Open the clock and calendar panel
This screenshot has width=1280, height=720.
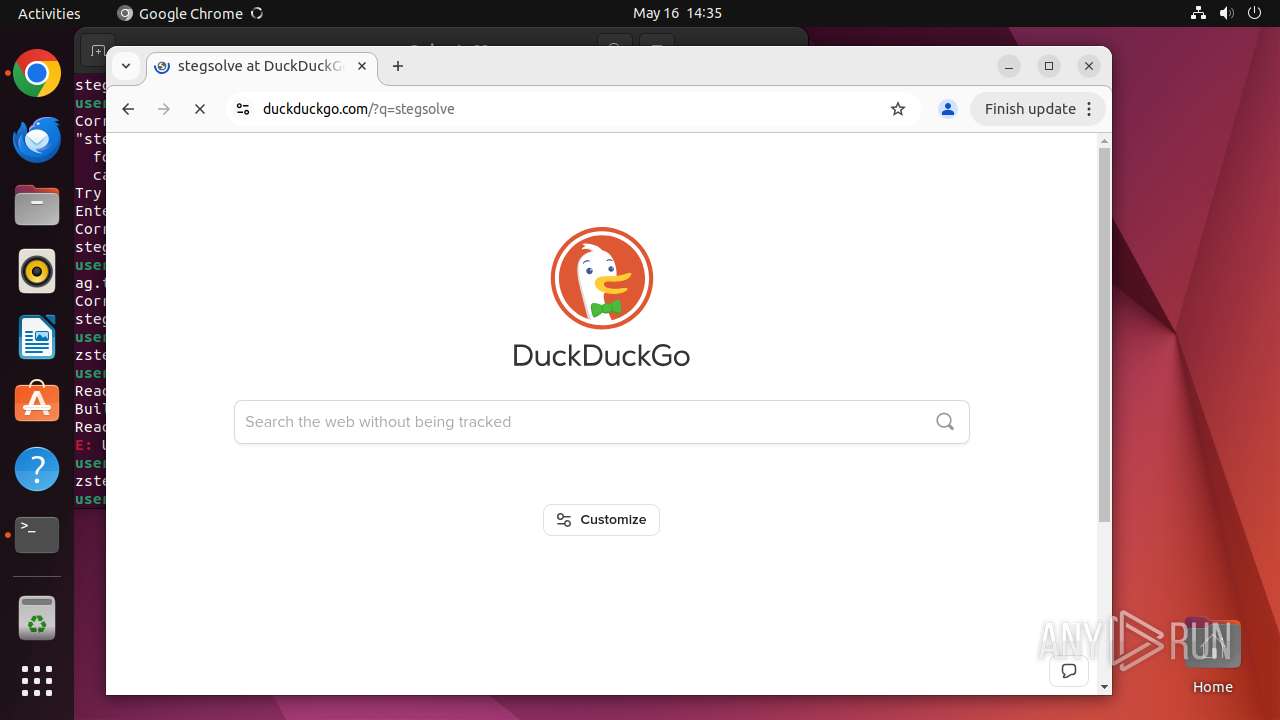pyautogui.click(x=677, y=13)
